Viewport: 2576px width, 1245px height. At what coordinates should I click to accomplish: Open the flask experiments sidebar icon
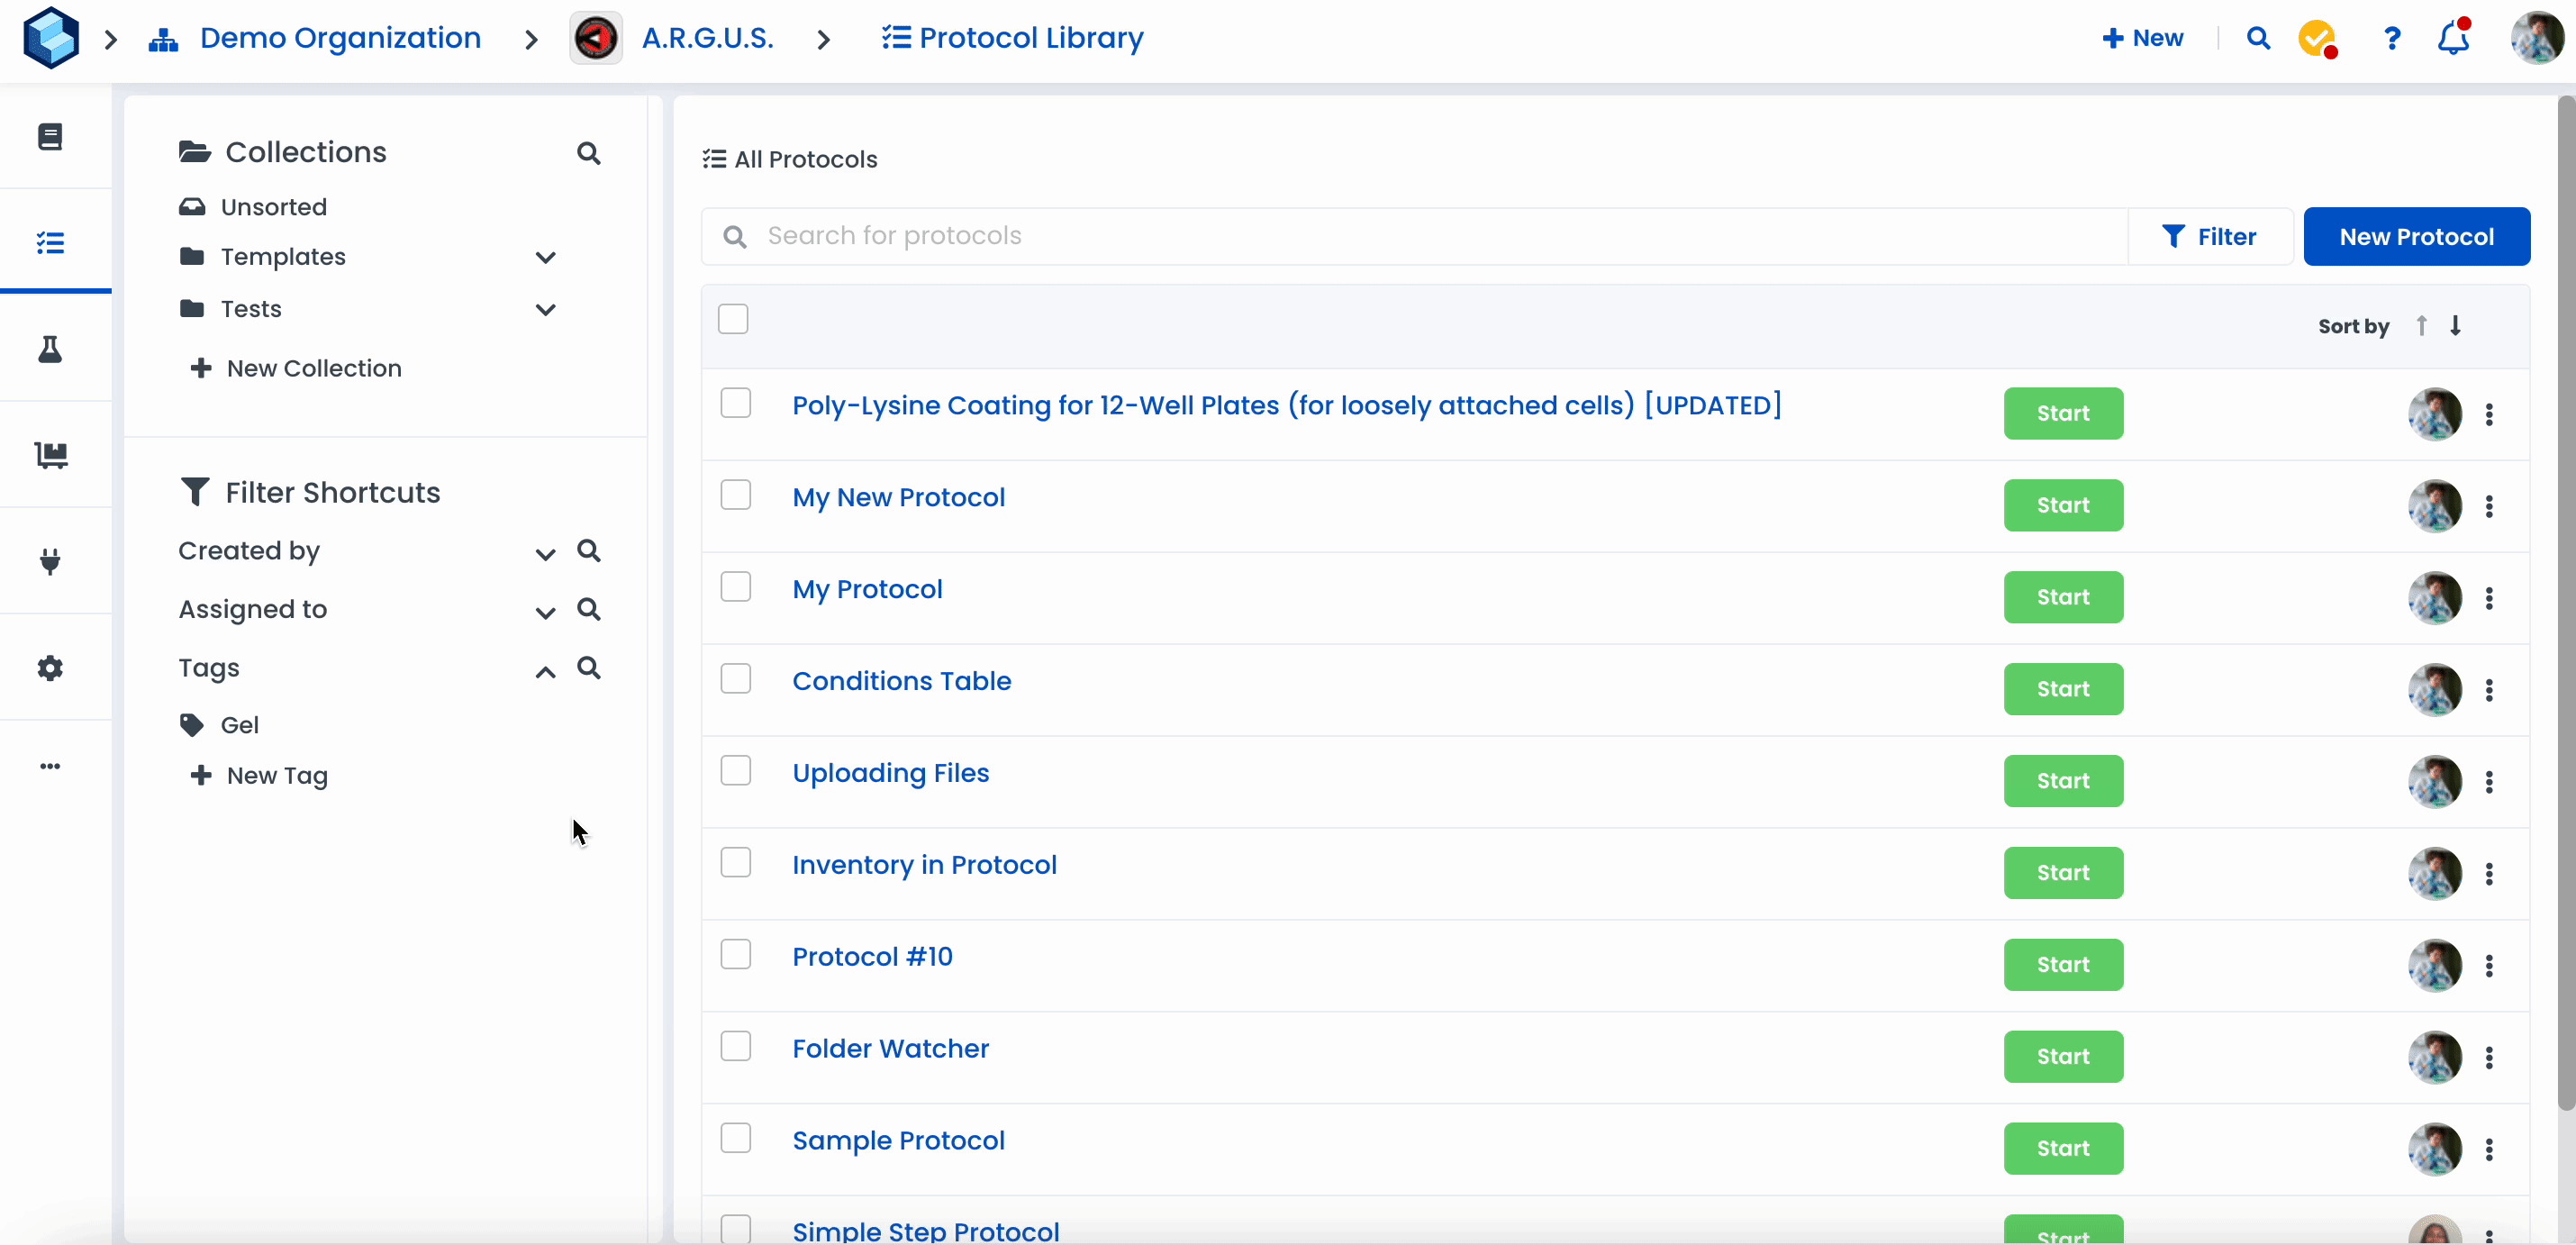(50, 349)
